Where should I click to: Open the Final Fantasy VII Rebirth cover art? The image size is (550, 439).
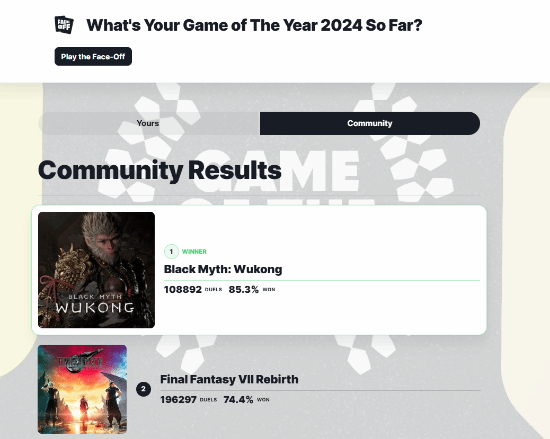point(82,390)
